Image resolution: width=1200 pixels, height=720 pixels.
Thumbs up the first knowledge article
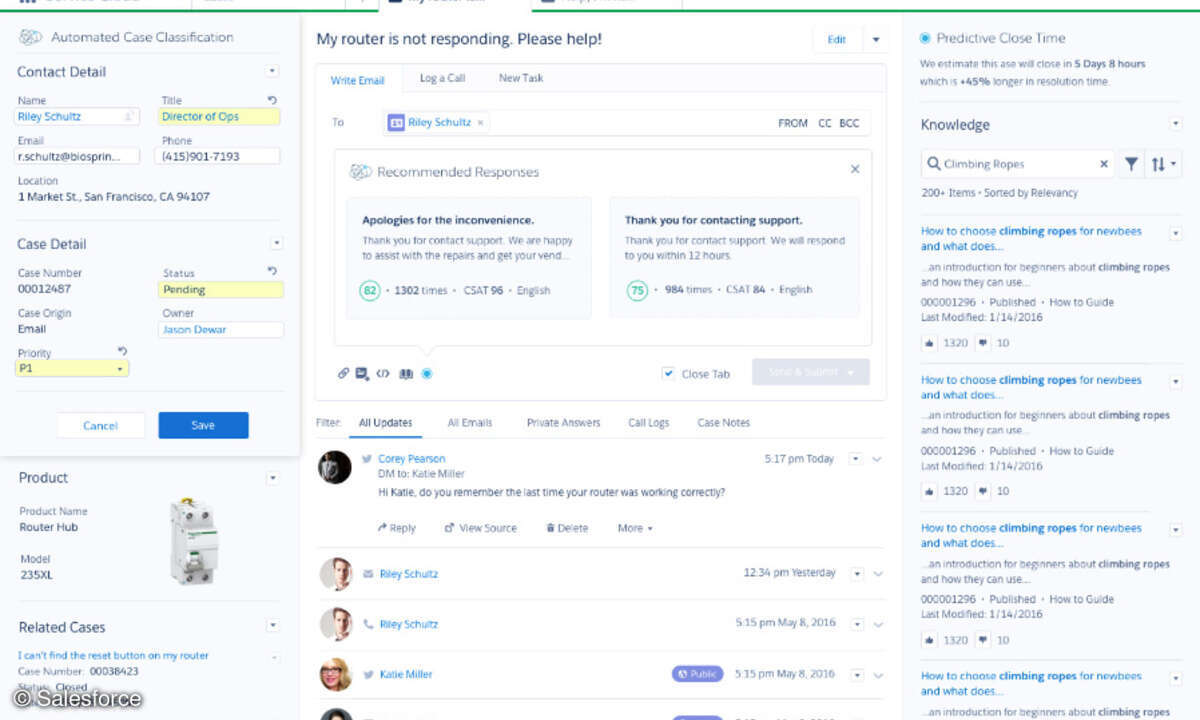pyautogui.click(x=929, y=342)
